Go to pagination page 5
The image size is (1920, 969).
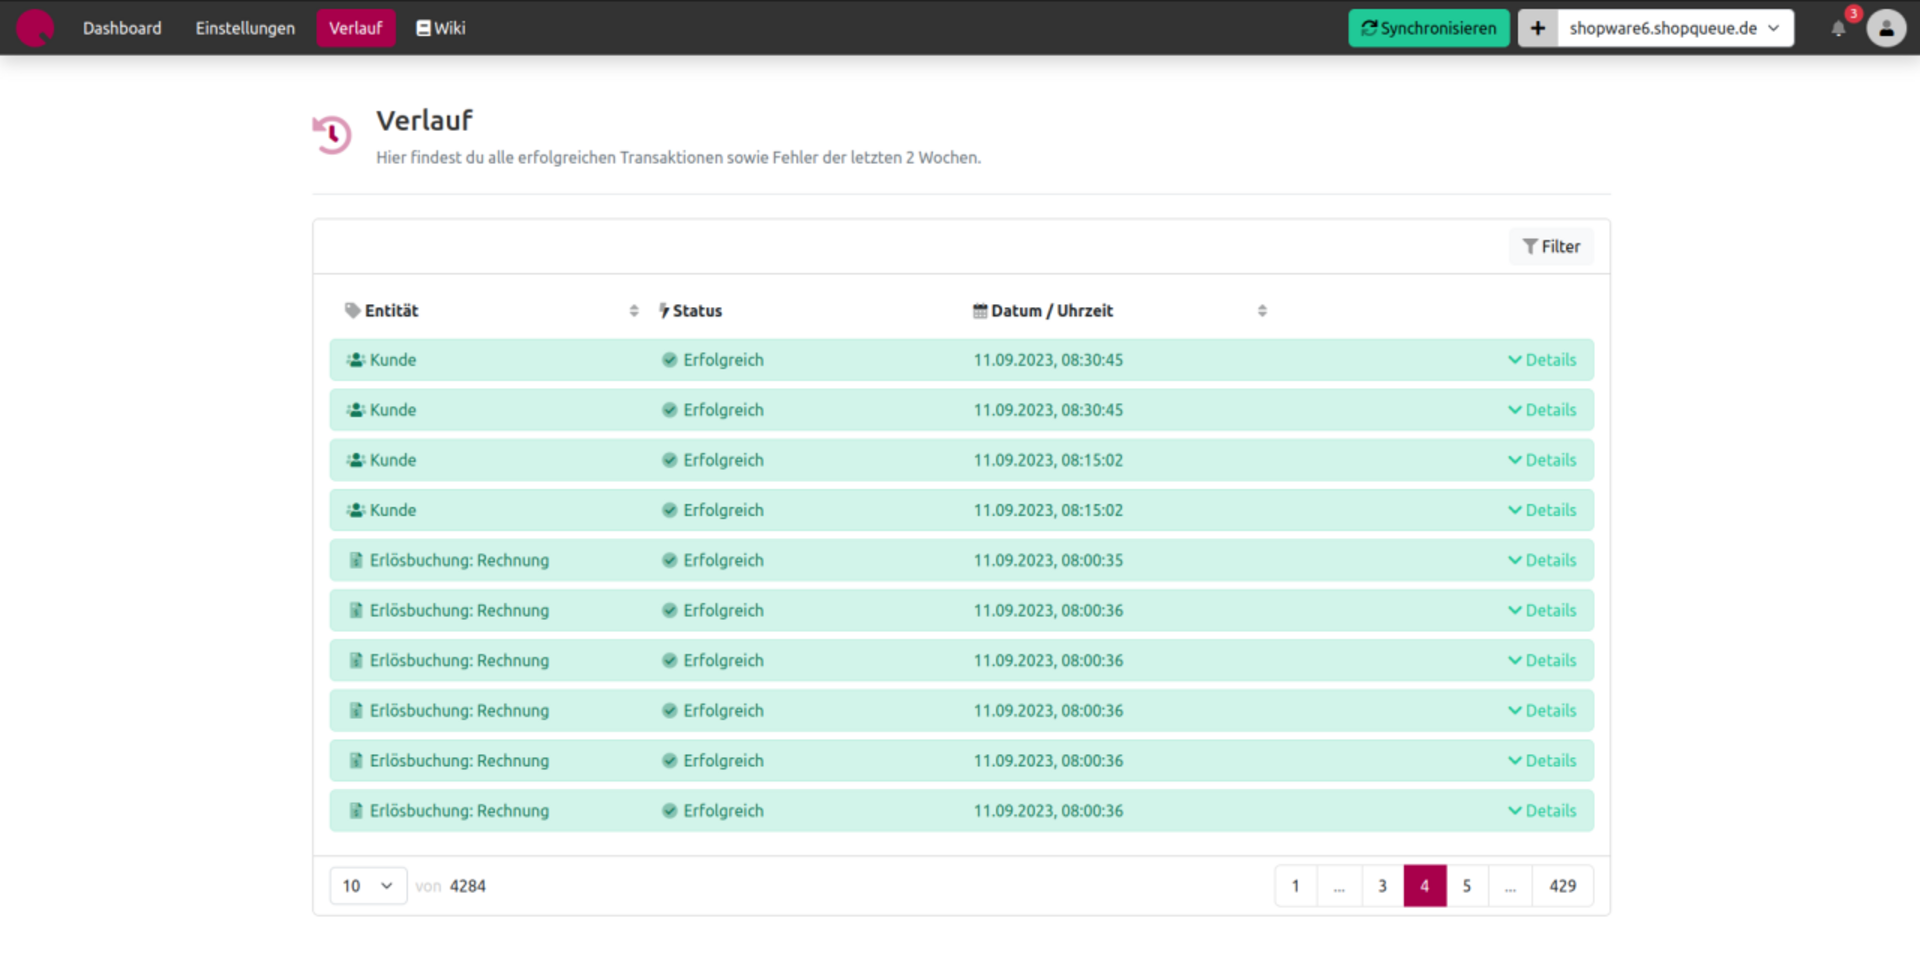pos(1467,886)
